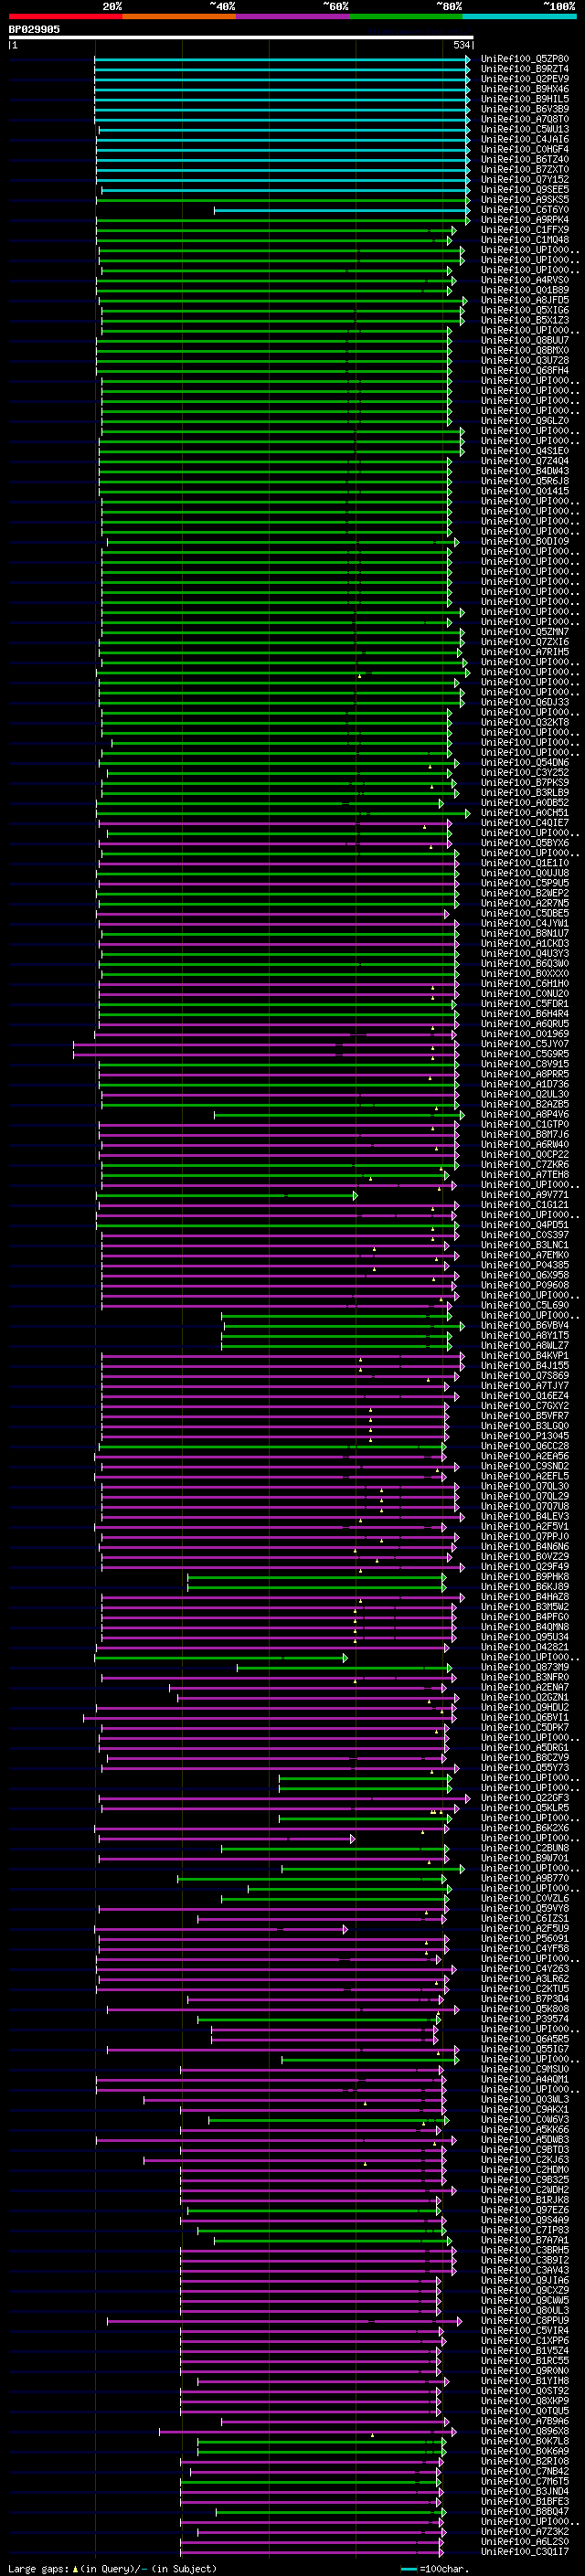This screenshot has width=585, height=2576.
Task: Click the green alignment bar for UniRef100_A9V771
Action: coord(227,1195)
